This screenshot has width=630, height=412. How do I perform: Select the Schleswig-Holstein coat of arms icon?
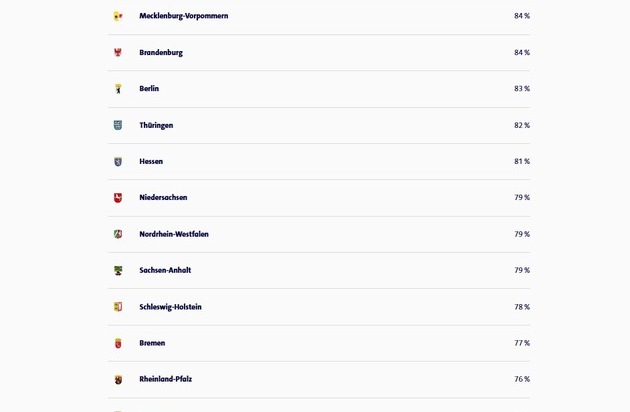click(118, 307)
